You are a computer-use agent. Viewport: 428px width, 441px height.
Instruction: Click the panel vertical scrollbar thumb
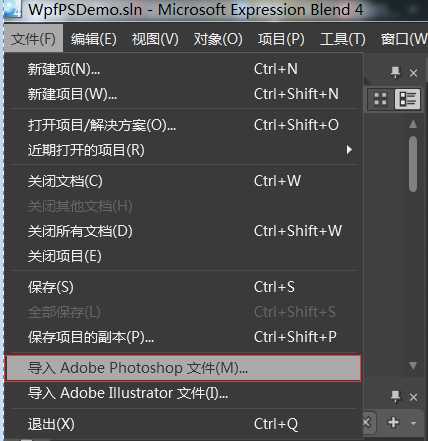pyautogui.click(x=413, y=164)
